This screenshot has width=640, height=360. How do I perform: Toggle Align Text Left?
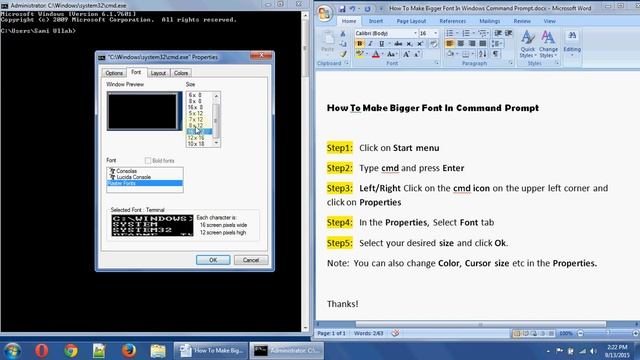point(450,43)
